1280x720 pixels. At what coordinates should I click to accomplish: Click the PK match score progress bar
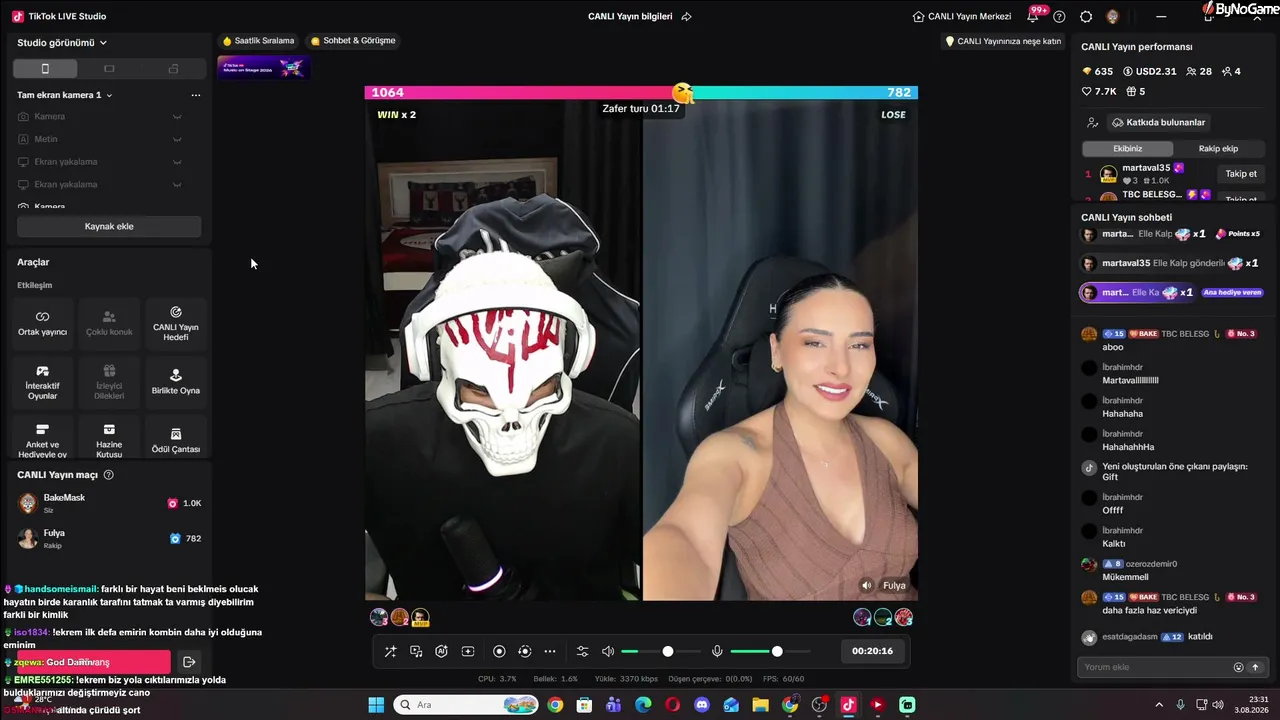click(x=641, y=93)
